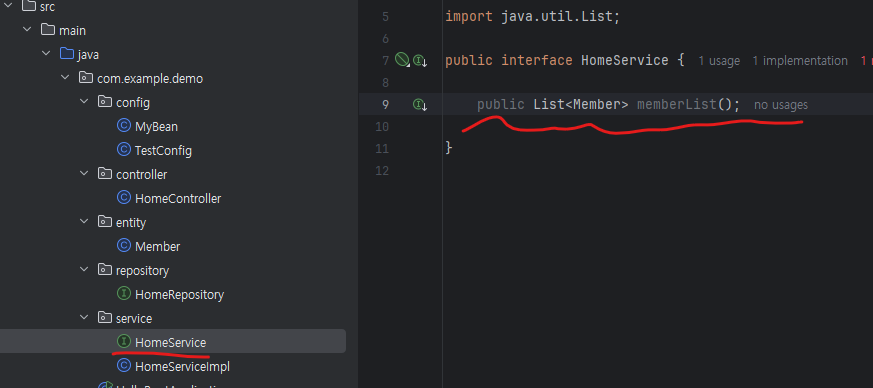Collapse the repository package chevron
The image size is (873, 388).
[84, 269]
